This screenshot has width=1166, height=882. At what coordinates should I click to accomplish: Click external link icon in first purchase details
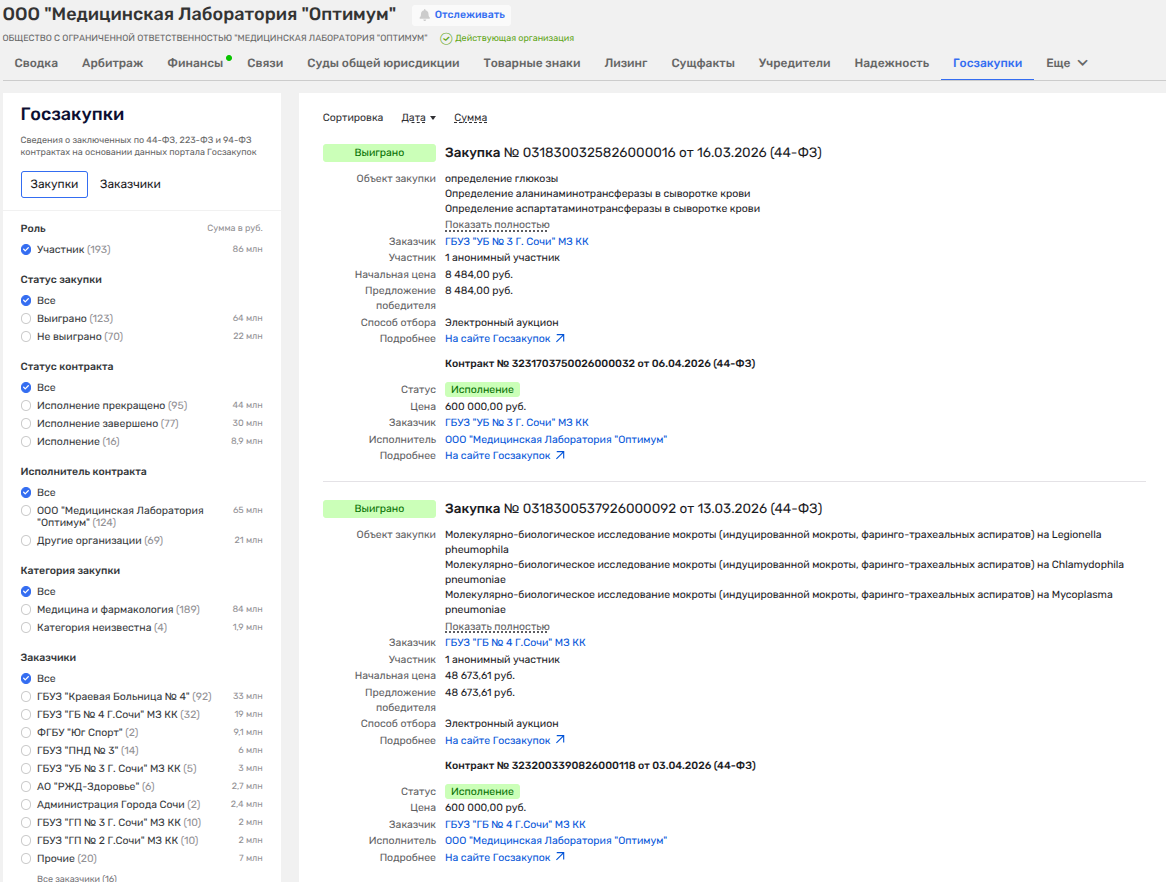560,339
